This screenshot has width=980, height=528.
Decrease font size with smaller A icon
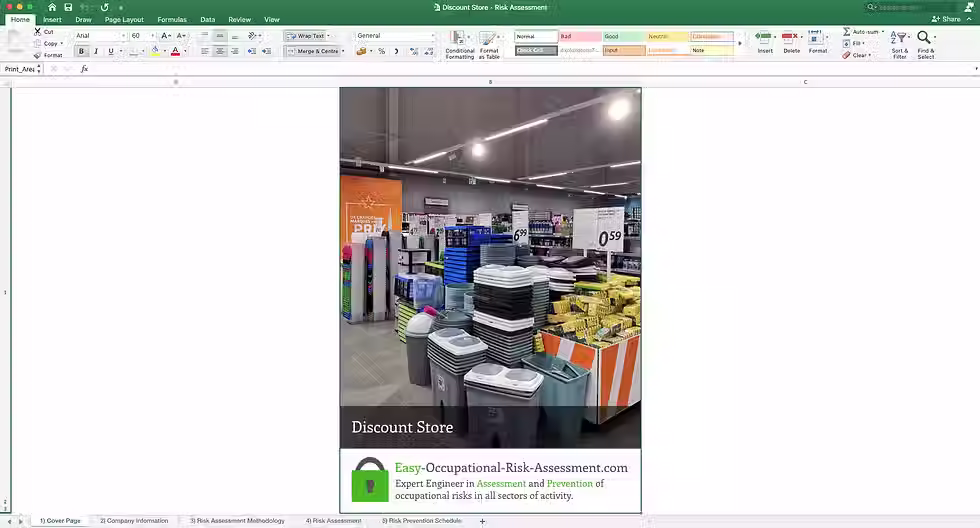click(181, 36)
